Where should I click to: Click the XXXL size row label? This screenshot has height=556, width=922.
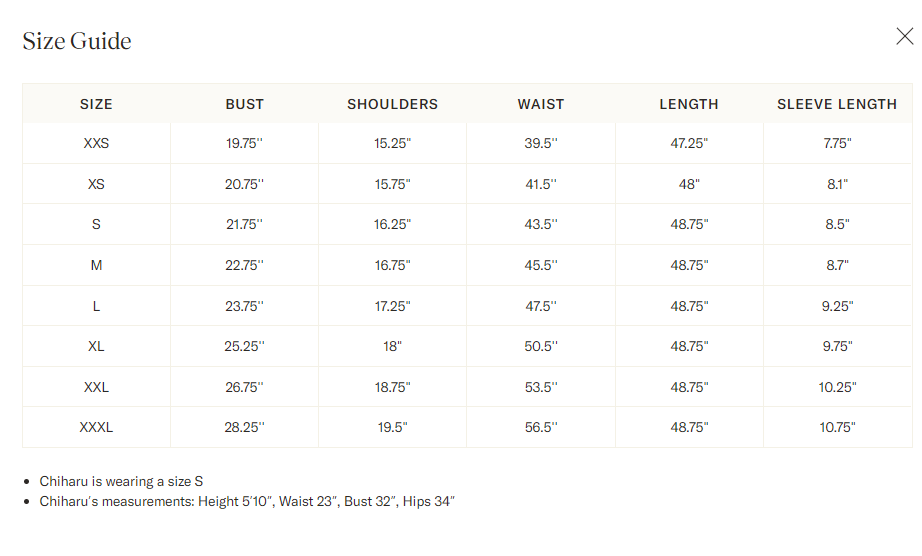96,427
